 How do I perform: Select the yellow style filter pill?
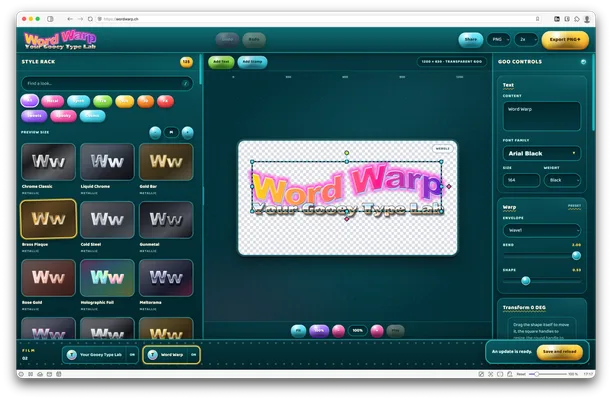click(125, 101)
